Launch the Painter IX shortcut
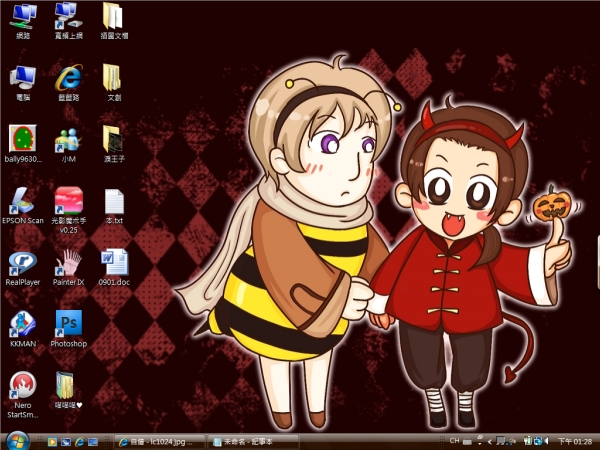600x450 pixels. (x=68, y=268)
